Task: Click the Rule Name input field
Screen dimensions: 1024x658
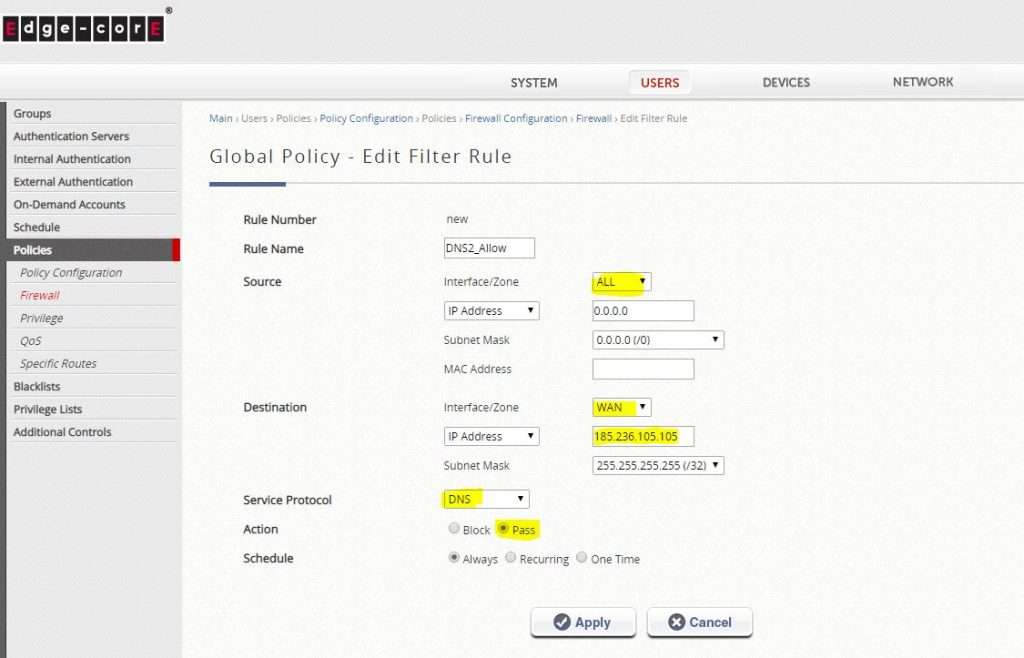Action: pyautogui.click(x=489, y=248)
